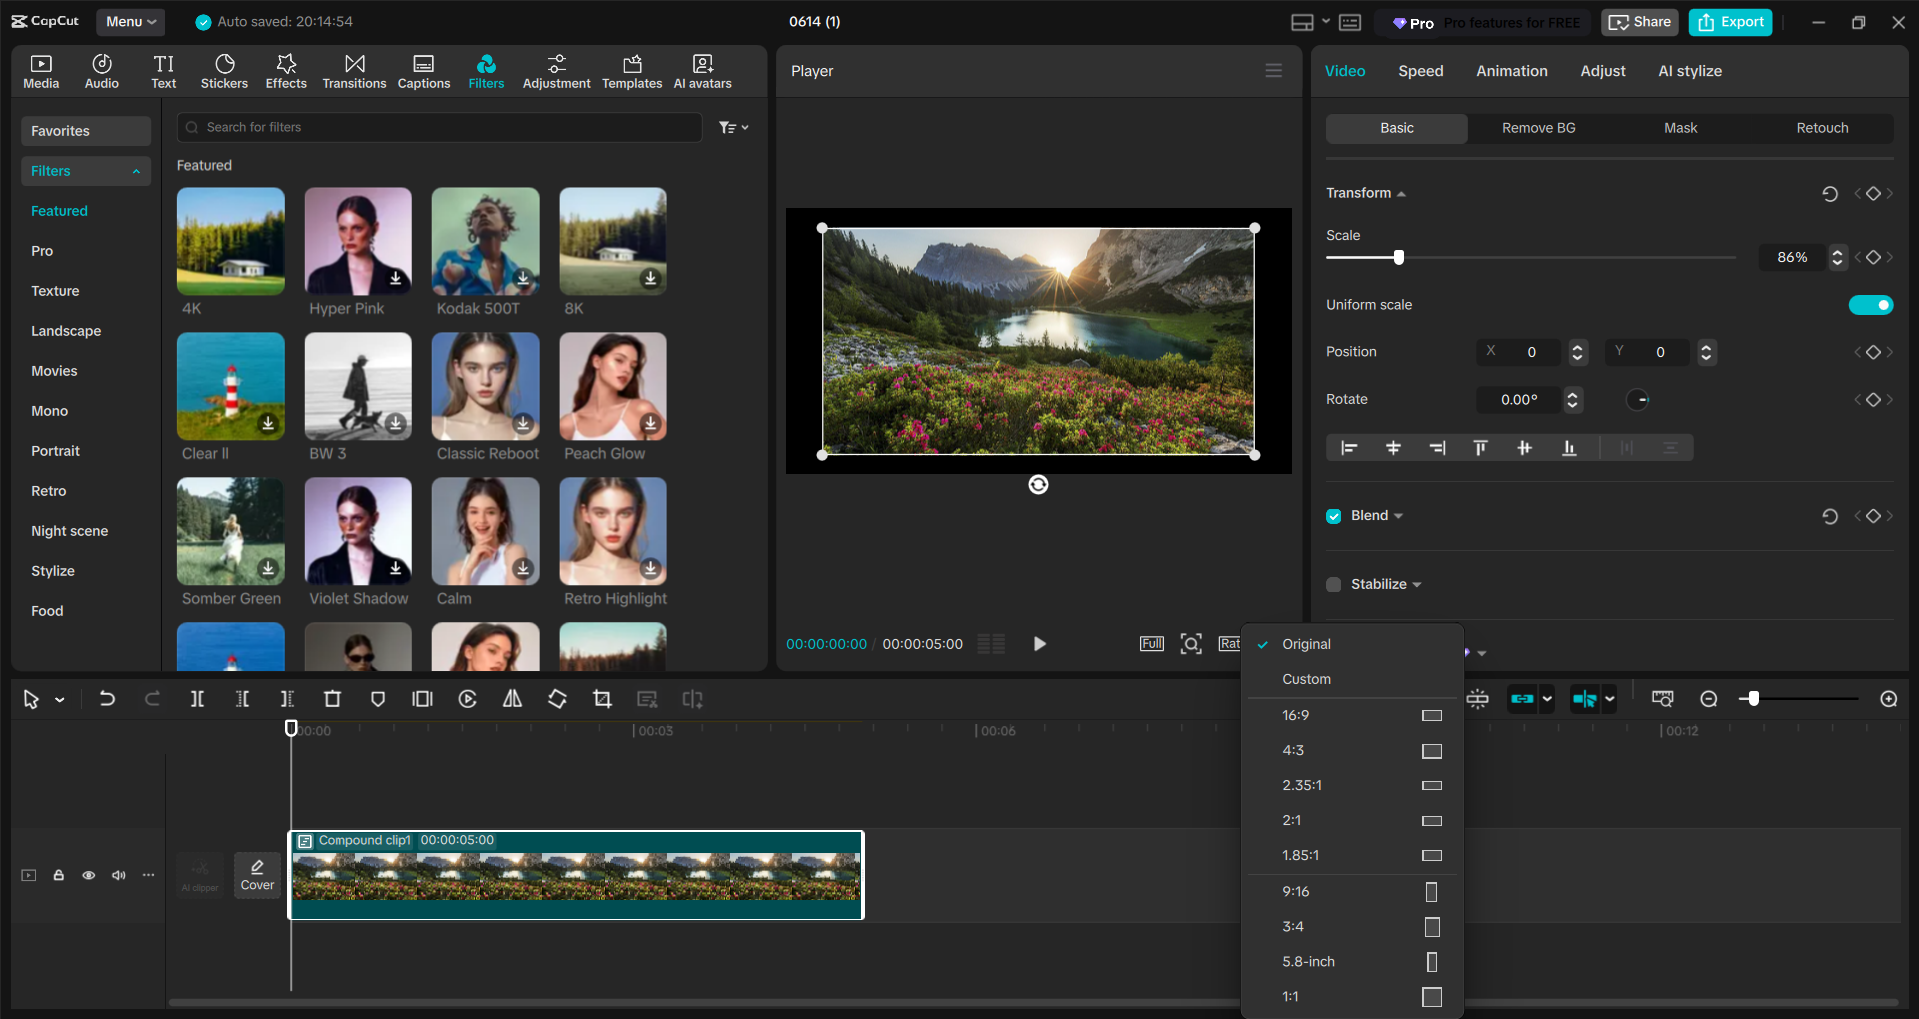Hide the video track with the eye icon
This screenshot has width=1919, height=1019.
[88, 875]
